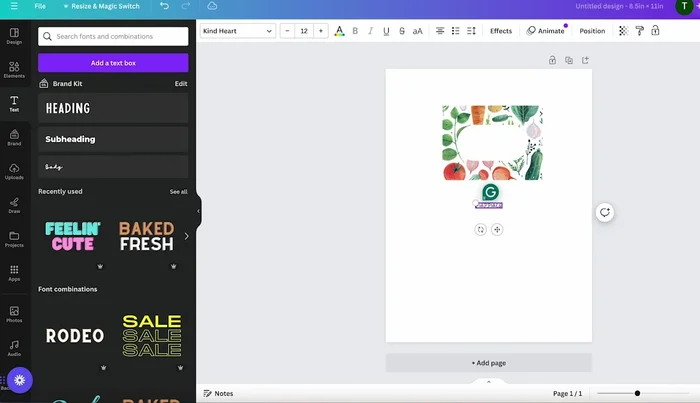This screenshot has height=403, width=700.
Task: Open the Animate options
Action: coord(546,31)
